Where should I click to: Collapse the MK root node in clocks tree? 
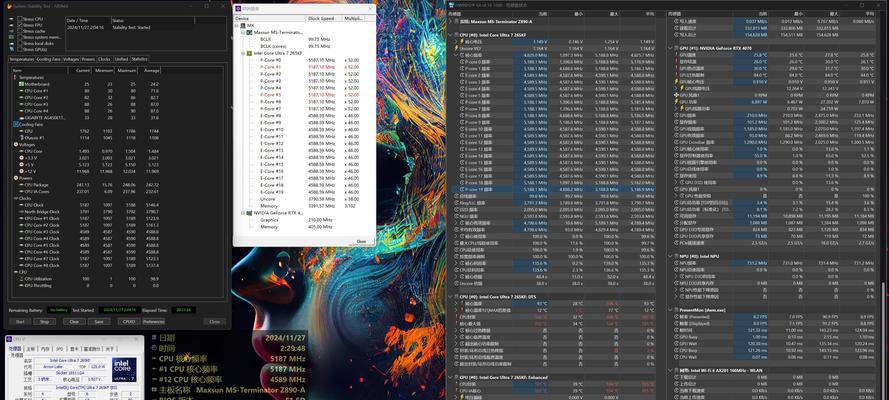[x=237, y=25]
